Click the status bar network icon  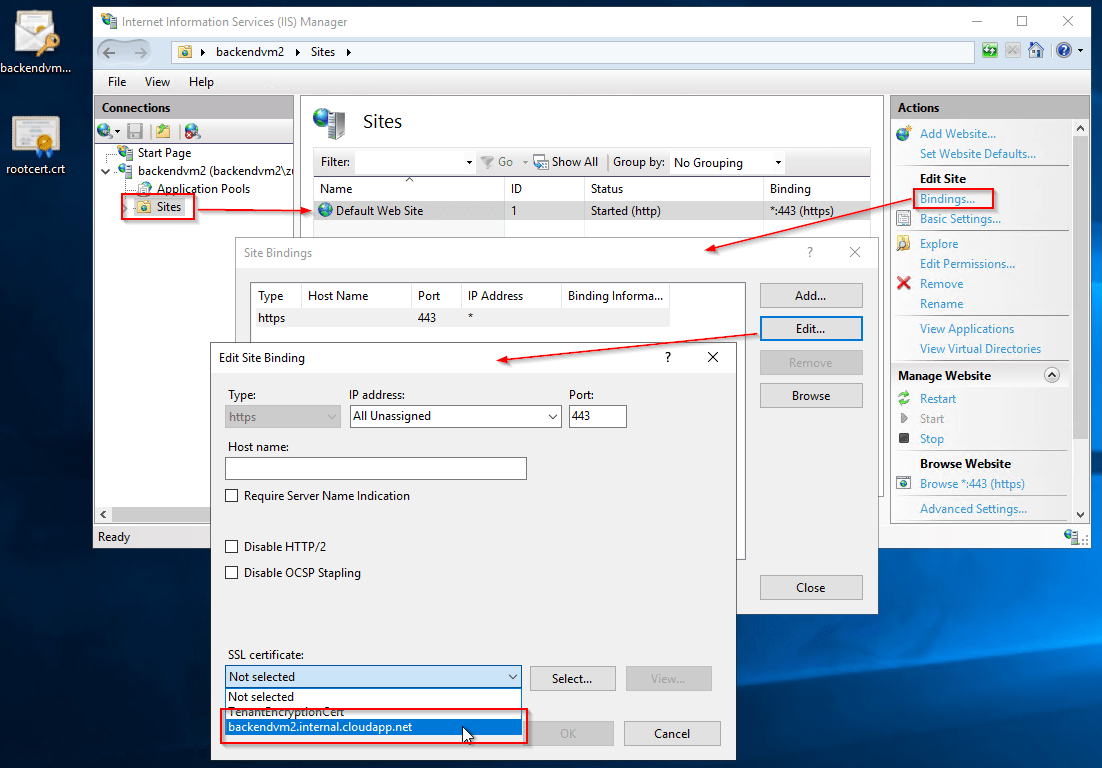[1072, 536]
